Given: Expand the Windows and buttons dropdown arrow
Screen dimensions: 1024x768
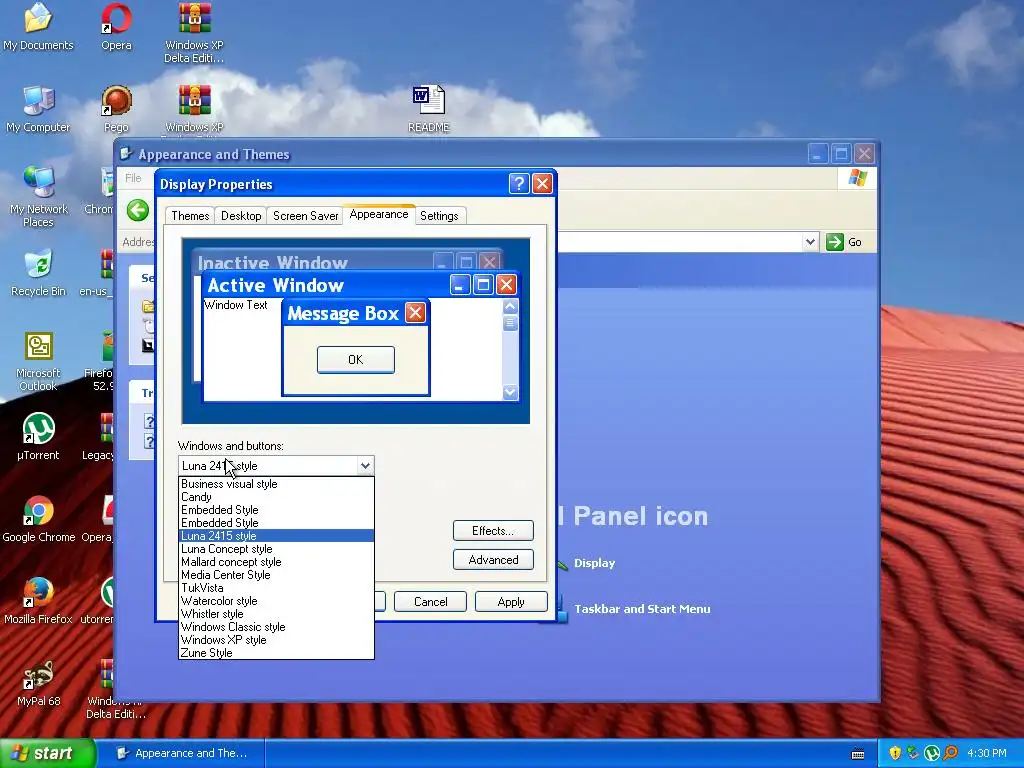Looking at the screenshot, I should [x=365, y=466].
